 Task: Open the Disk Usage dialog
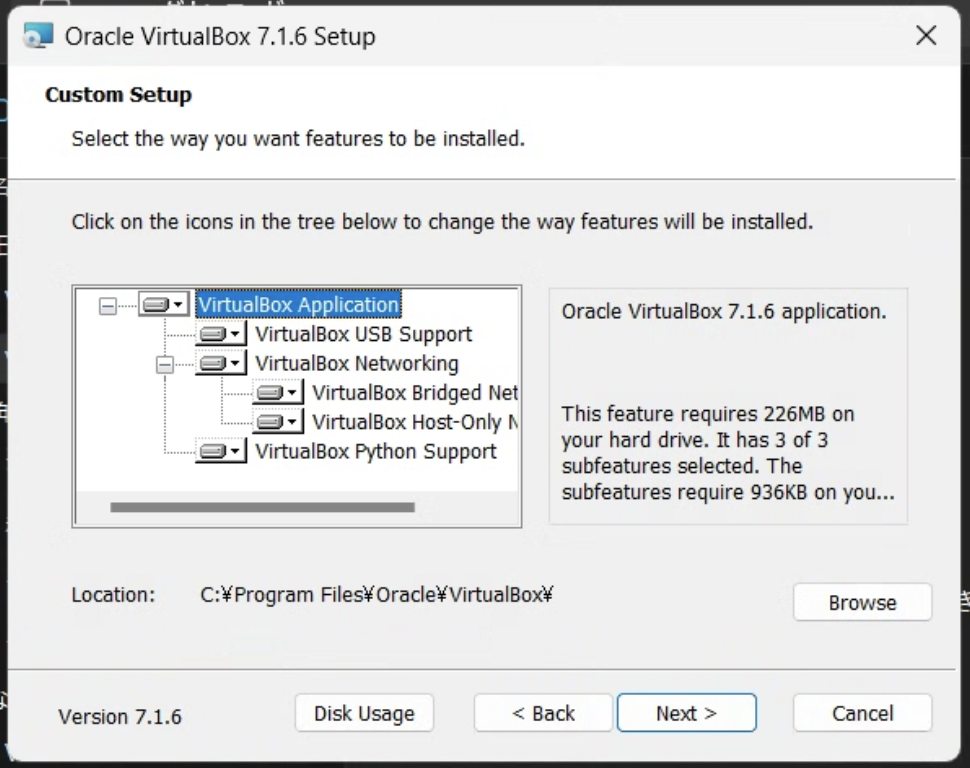coord(364,713)
